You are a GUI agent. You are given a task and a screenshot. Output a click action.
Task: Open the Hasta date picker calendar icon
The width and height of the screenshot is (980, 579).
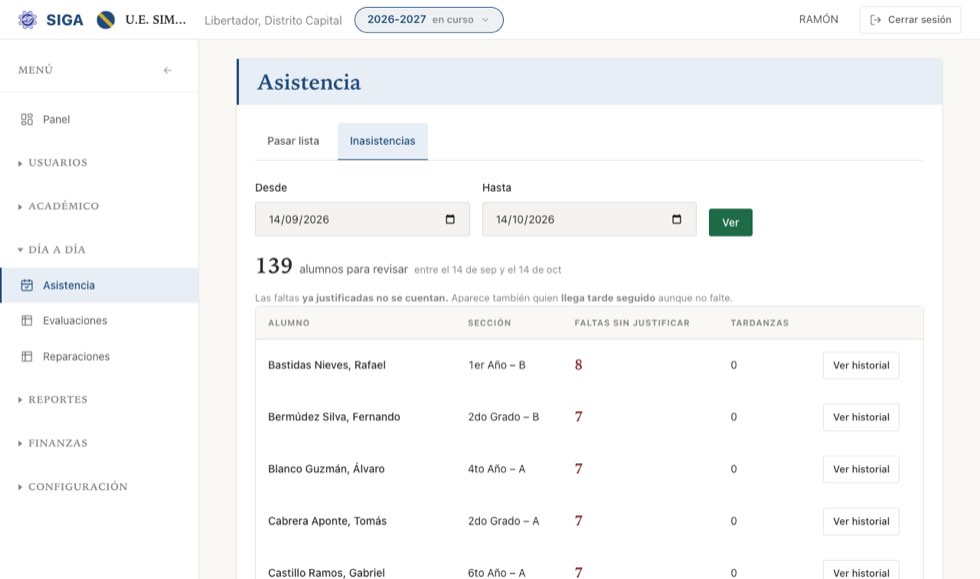[x=676, y=219]
